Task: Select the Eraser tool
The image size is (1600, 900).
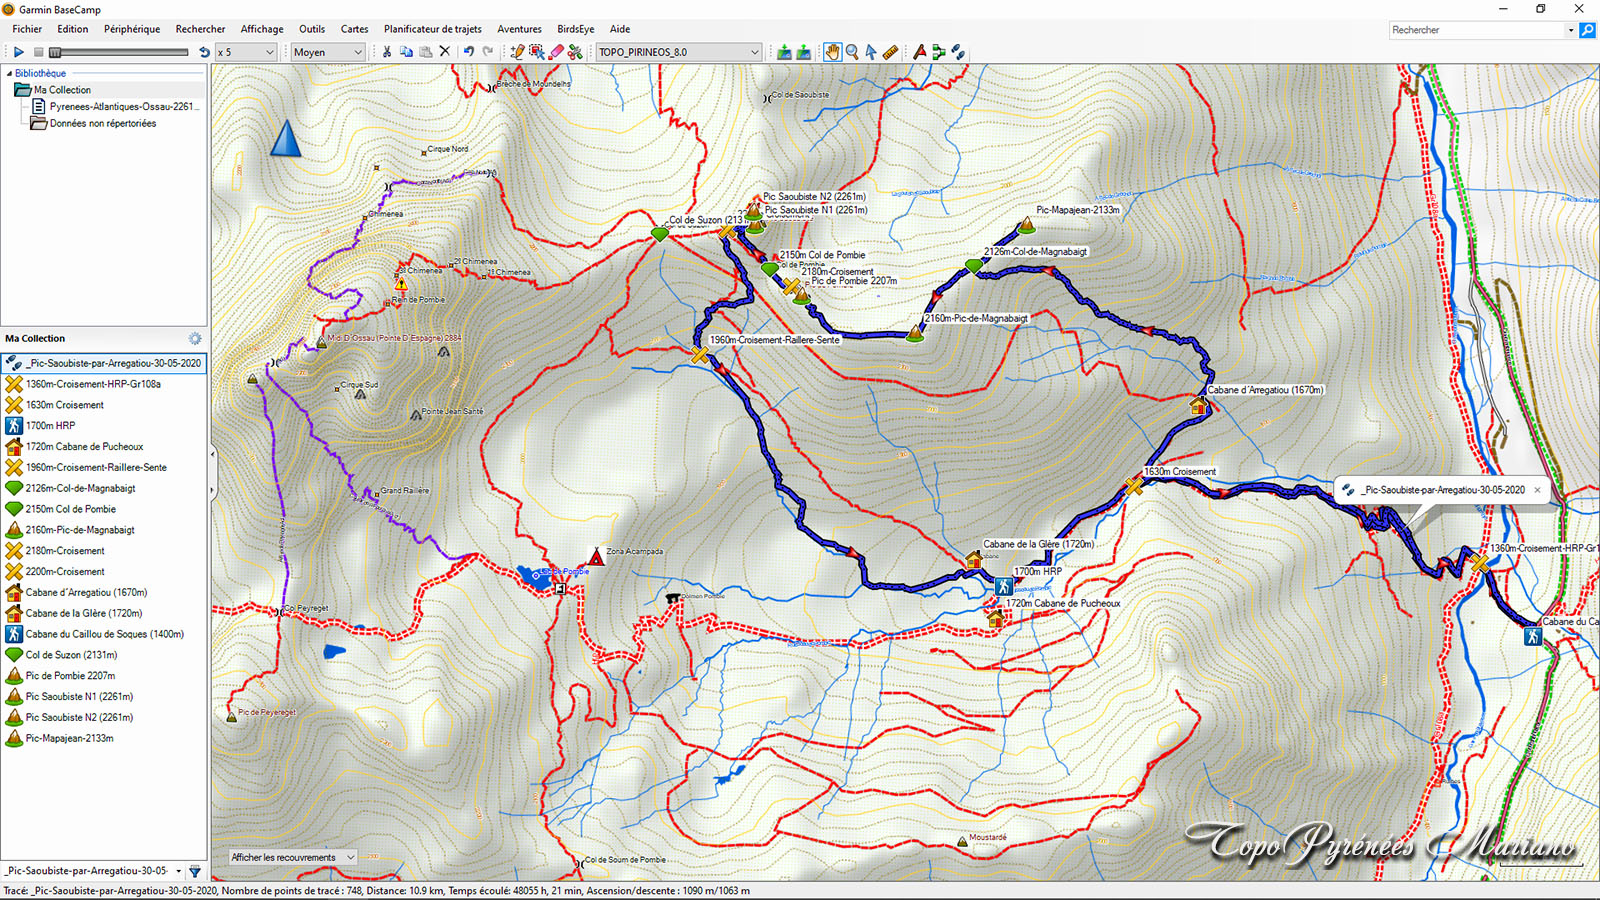Action: pyautogui.click(x=556, y=52)
